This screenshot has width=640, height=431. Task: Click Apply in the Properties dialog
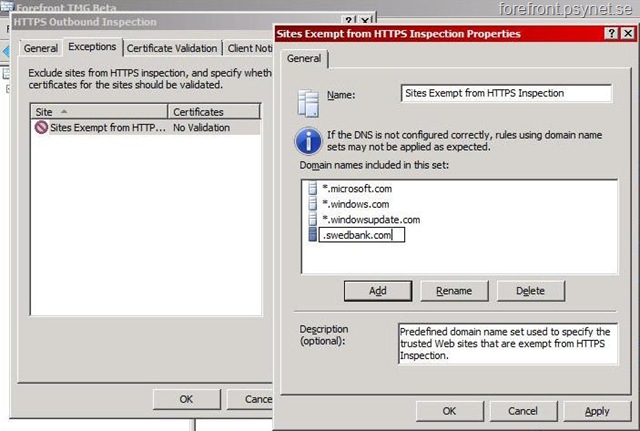(597, 411)
